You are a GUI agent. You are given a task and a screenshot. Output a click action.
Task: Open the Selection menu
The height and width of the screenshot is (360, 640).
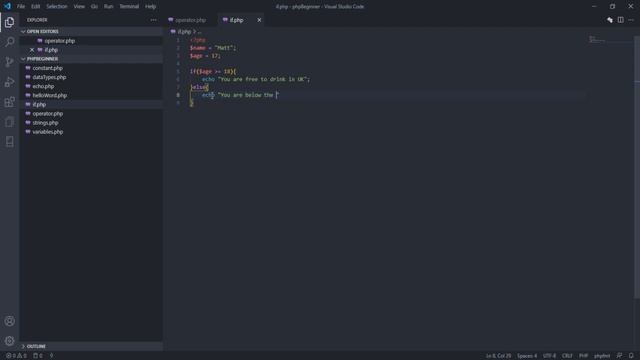pyautogui.click(x=56, y=7)
